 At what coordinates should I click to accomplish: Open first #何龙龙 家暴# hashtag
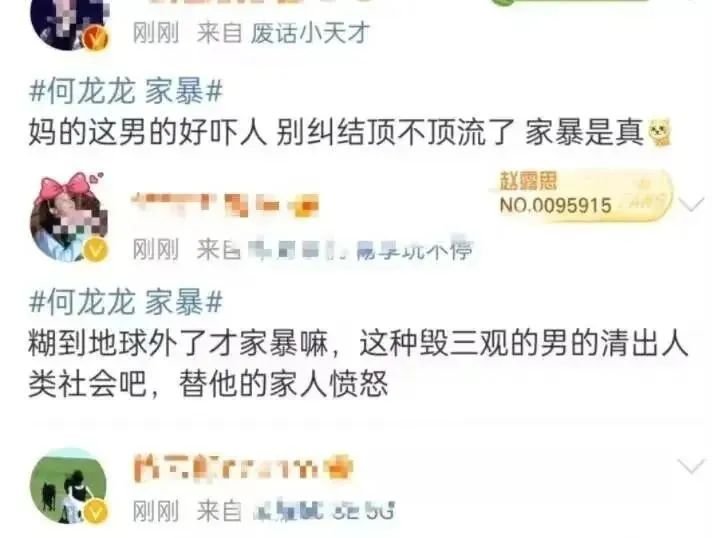pyautogui.click(x=126, y=91)
